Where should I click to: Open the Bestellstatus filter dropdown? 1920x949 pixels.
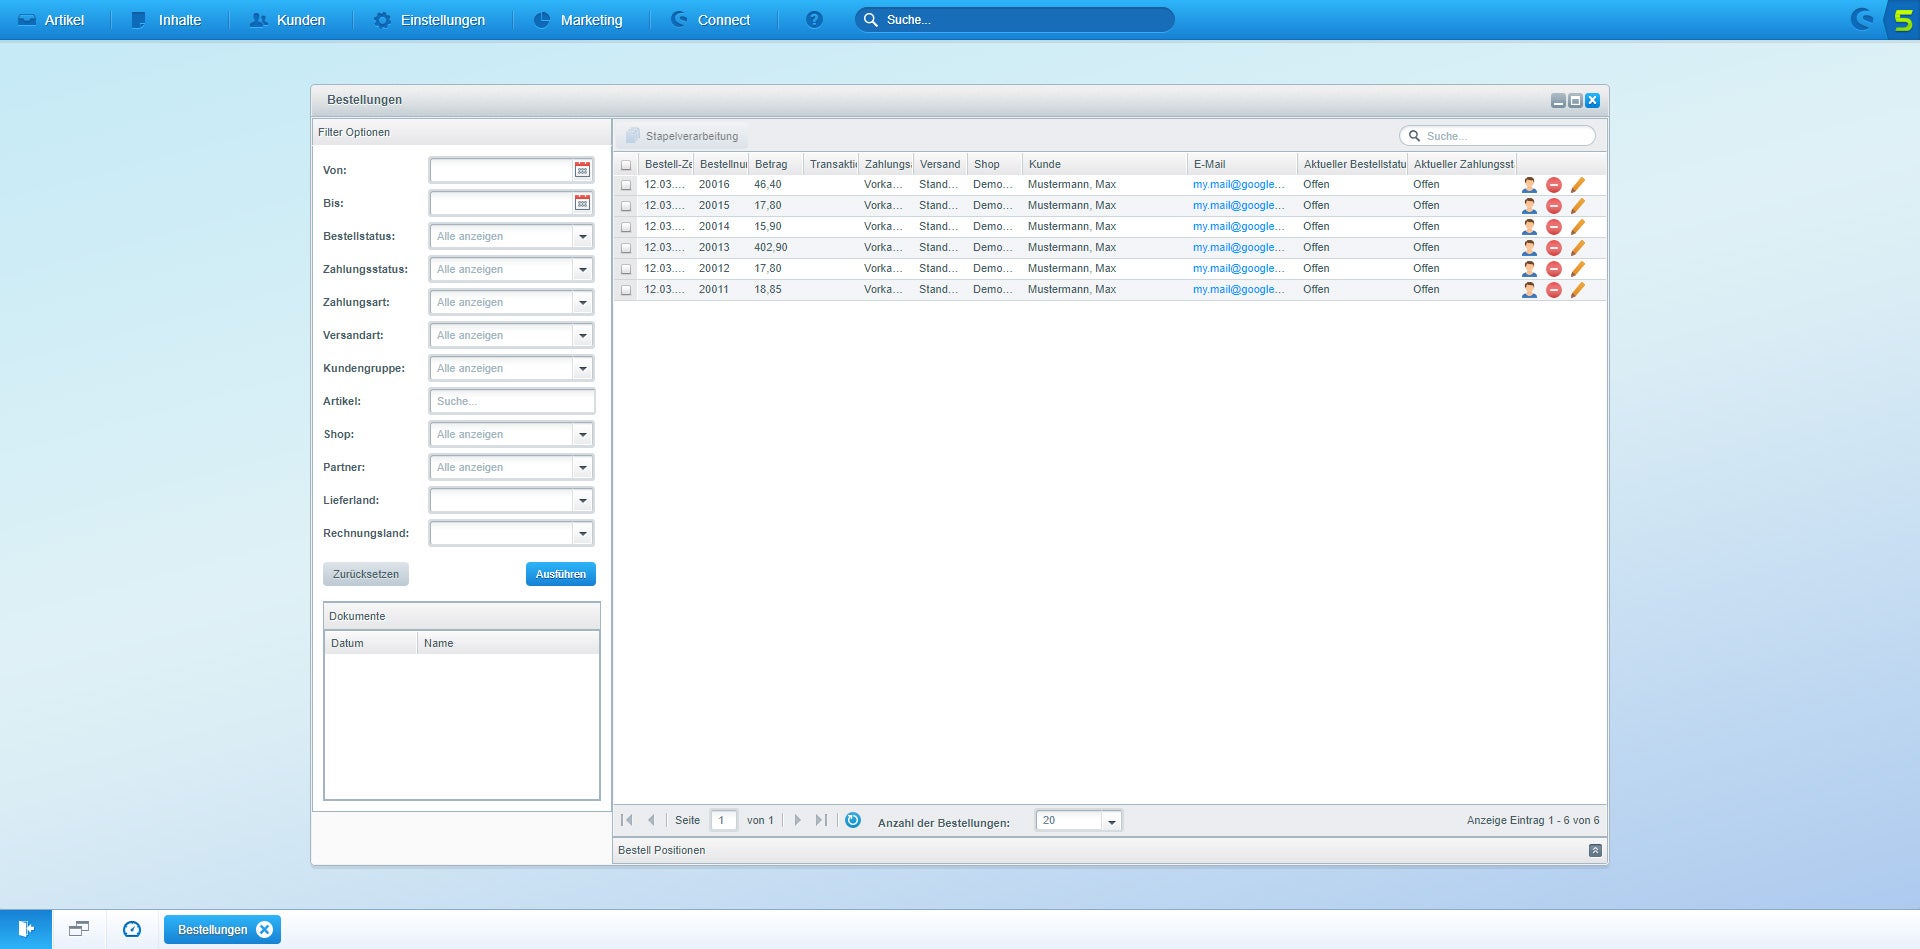[x=583, y=237]
